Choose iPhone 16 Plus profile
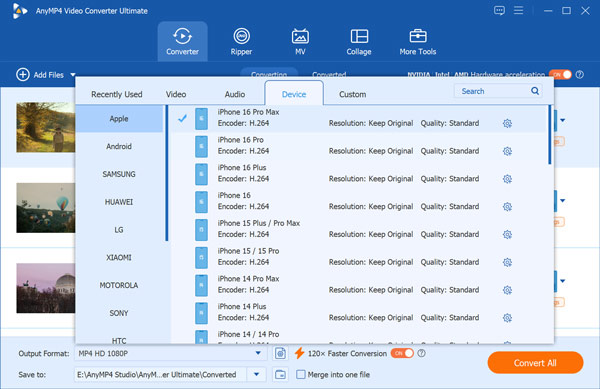 358,174
